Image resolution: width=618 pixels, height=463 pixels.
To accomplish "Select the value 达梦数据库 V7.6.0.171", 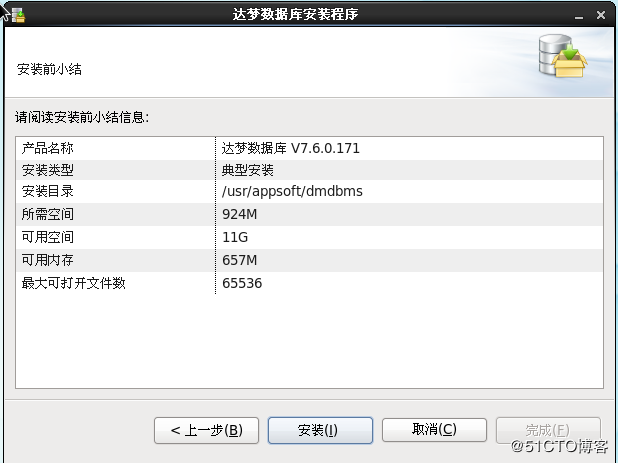I will [290, 149].
